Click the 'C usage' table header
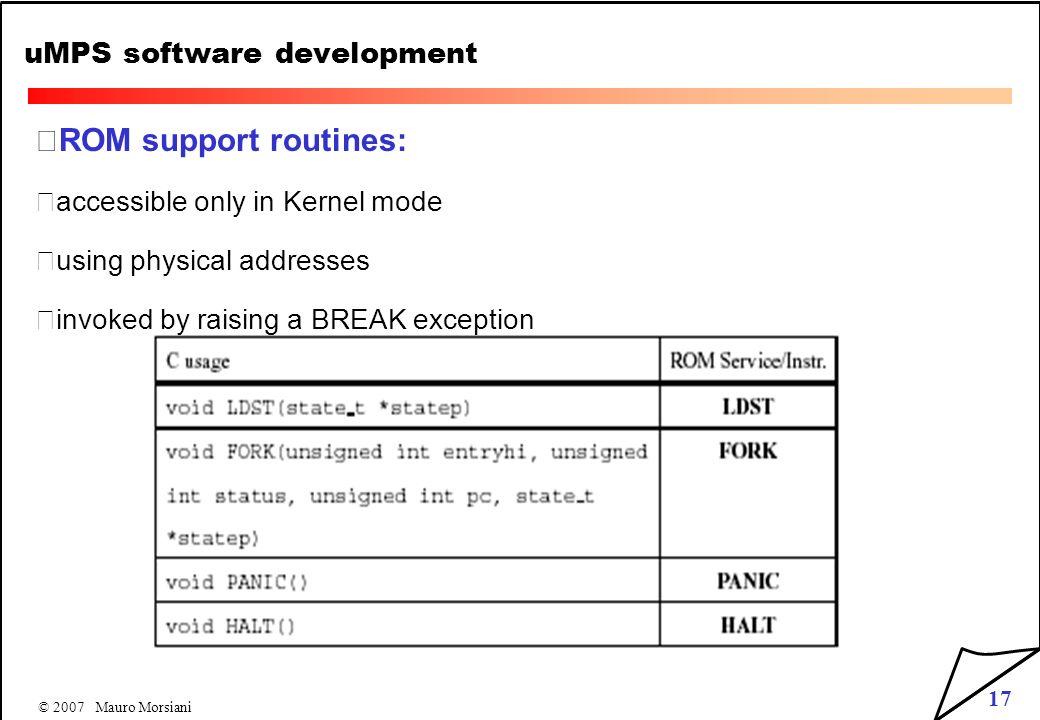The width and height of the screenshot is (1040, 720). pos(408,361)
